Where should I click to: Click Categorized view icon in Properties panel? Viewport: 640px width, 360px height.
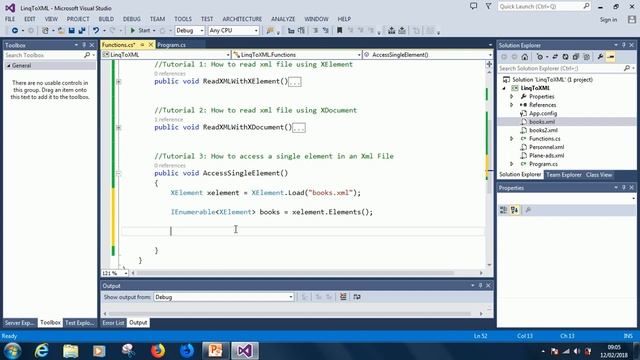(x=504, y=210)
